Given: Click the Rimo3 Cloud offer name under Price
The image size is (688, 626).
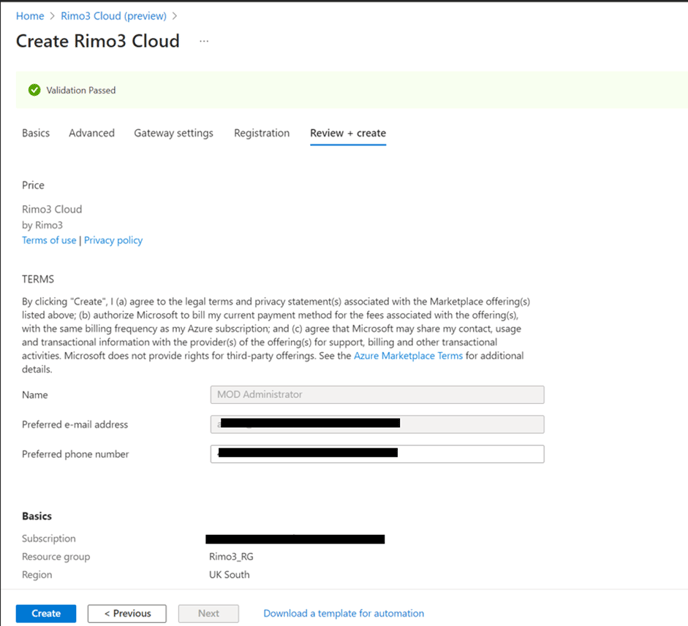Looking at the screenshot, I should click(52, 209).
